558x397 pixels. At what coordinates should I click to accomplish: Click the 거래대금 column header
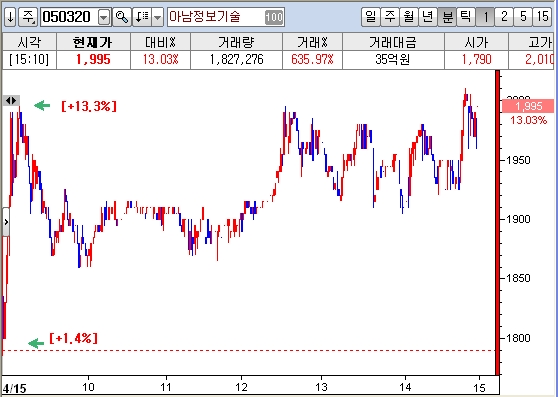(393, 42)
